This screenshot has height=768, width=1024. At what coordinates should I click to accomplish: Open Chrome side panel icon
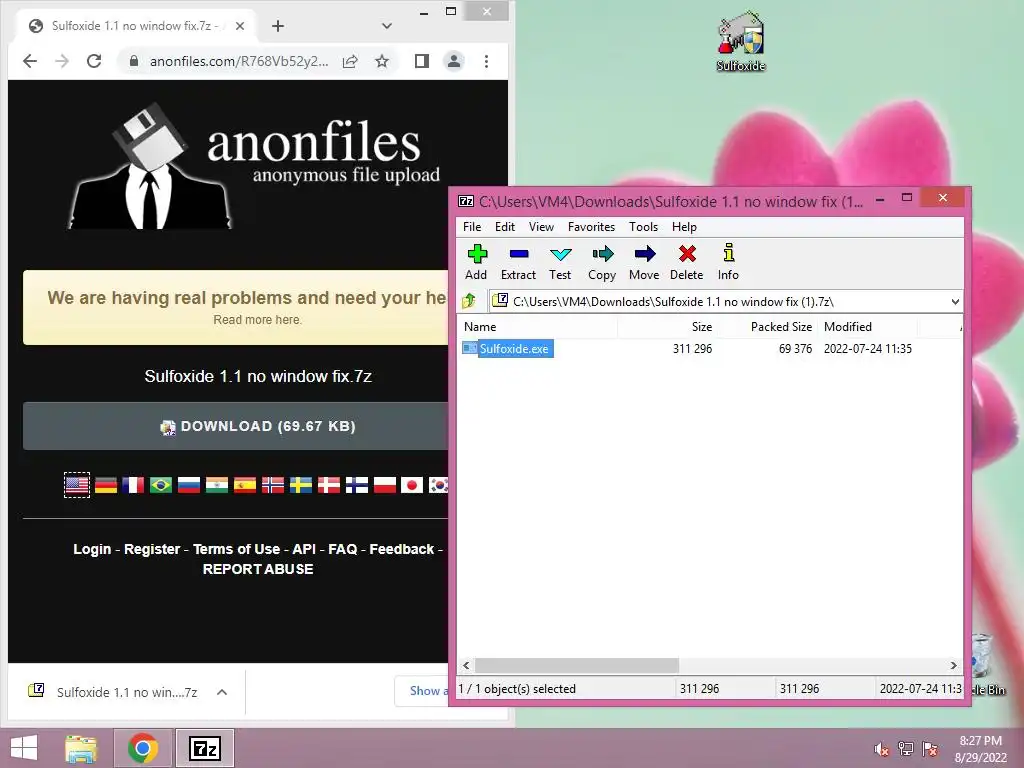(x=422, y=61)
